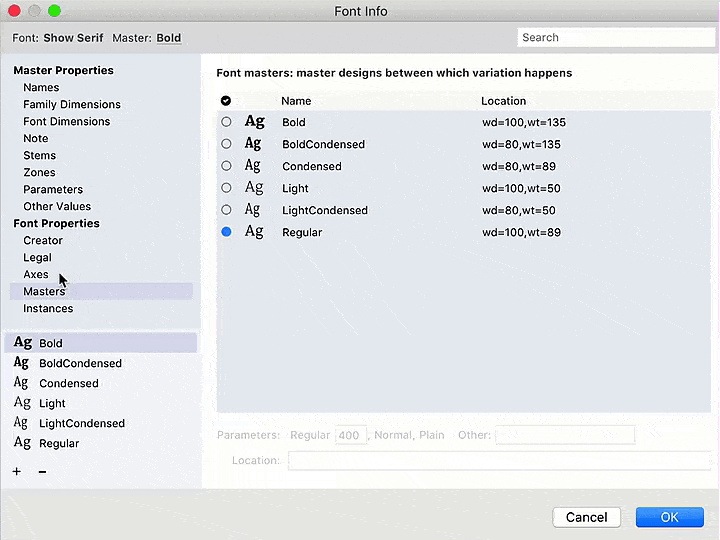Viewport: 720px width, 540px height.
Task: Select the Condensed master radio button
Action: [x=227, y=166]
